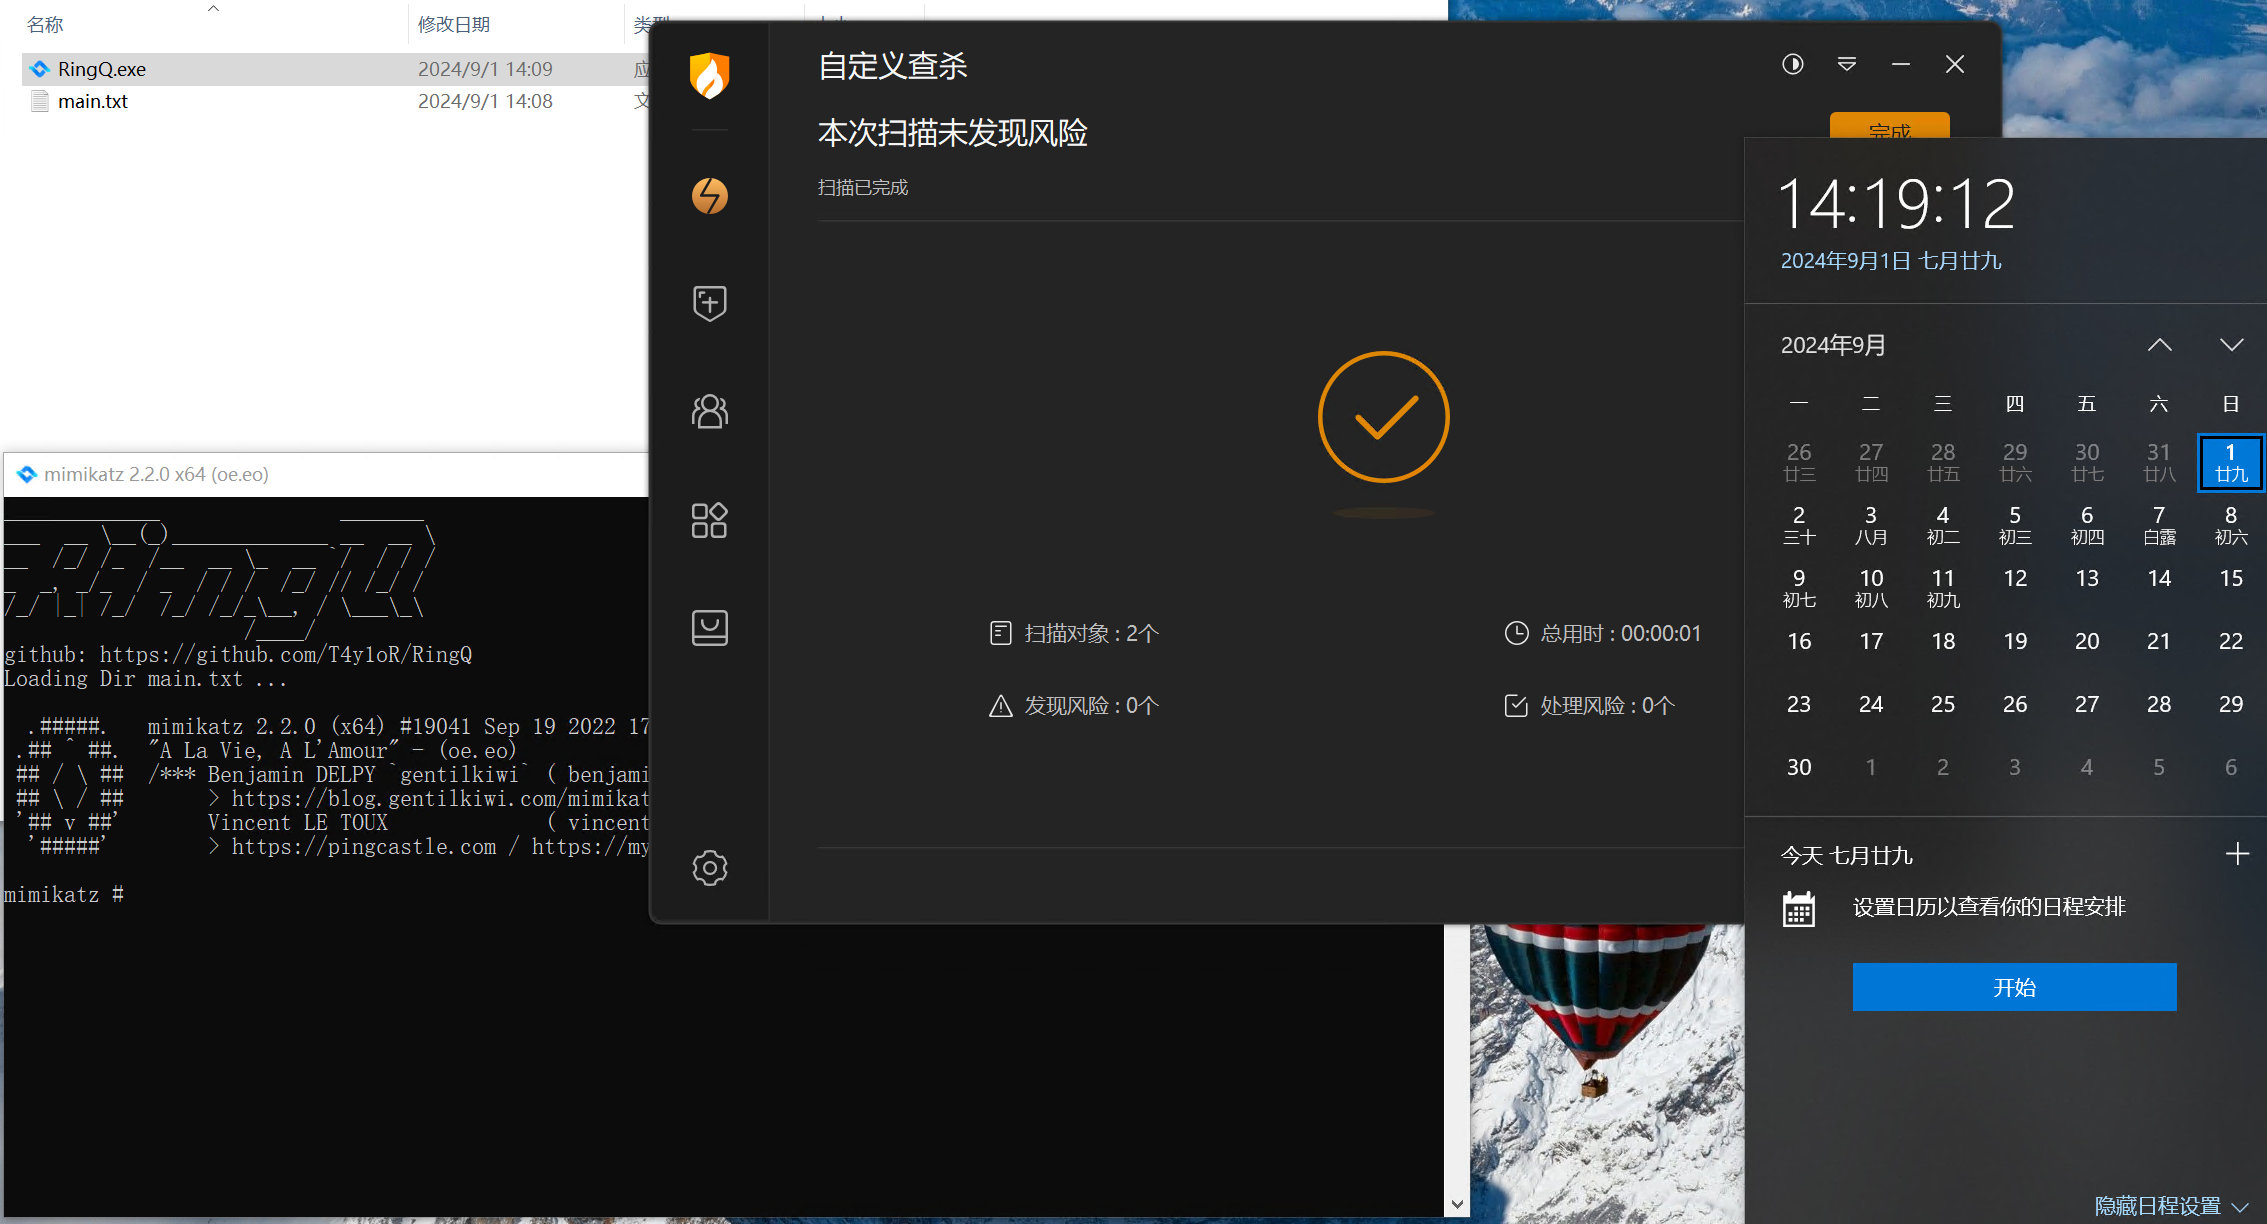Open security tools grid icon
The image size is (2267, 1224).
click(x=709, y=520)
